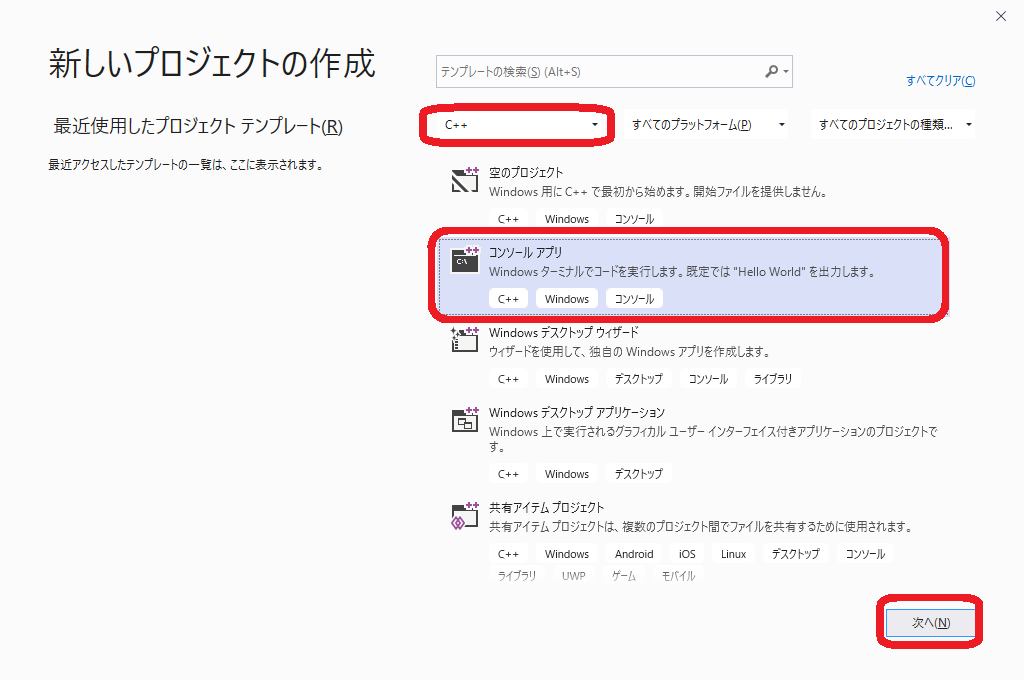This screenshot has height=680, width=1024.
Task: Focus the template search input field
Action: [x=598, y=72]
